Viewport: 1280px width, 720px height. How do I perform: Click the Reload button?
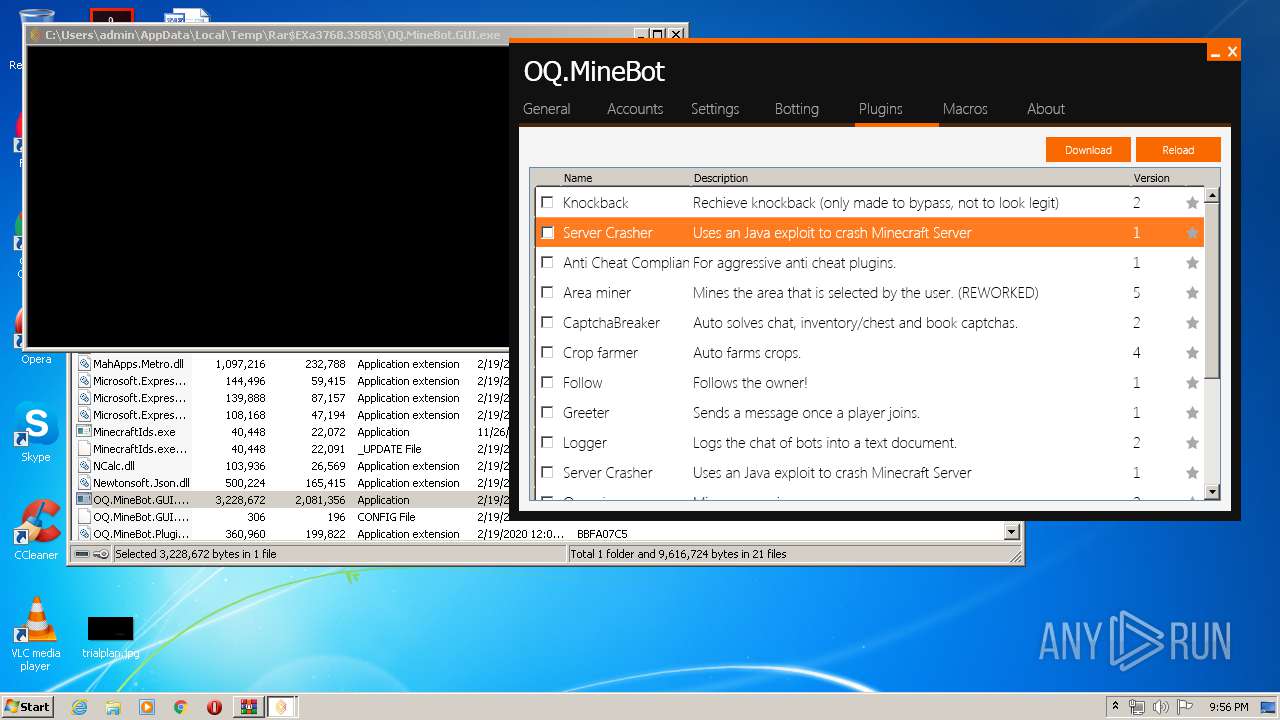(1178, 150)
